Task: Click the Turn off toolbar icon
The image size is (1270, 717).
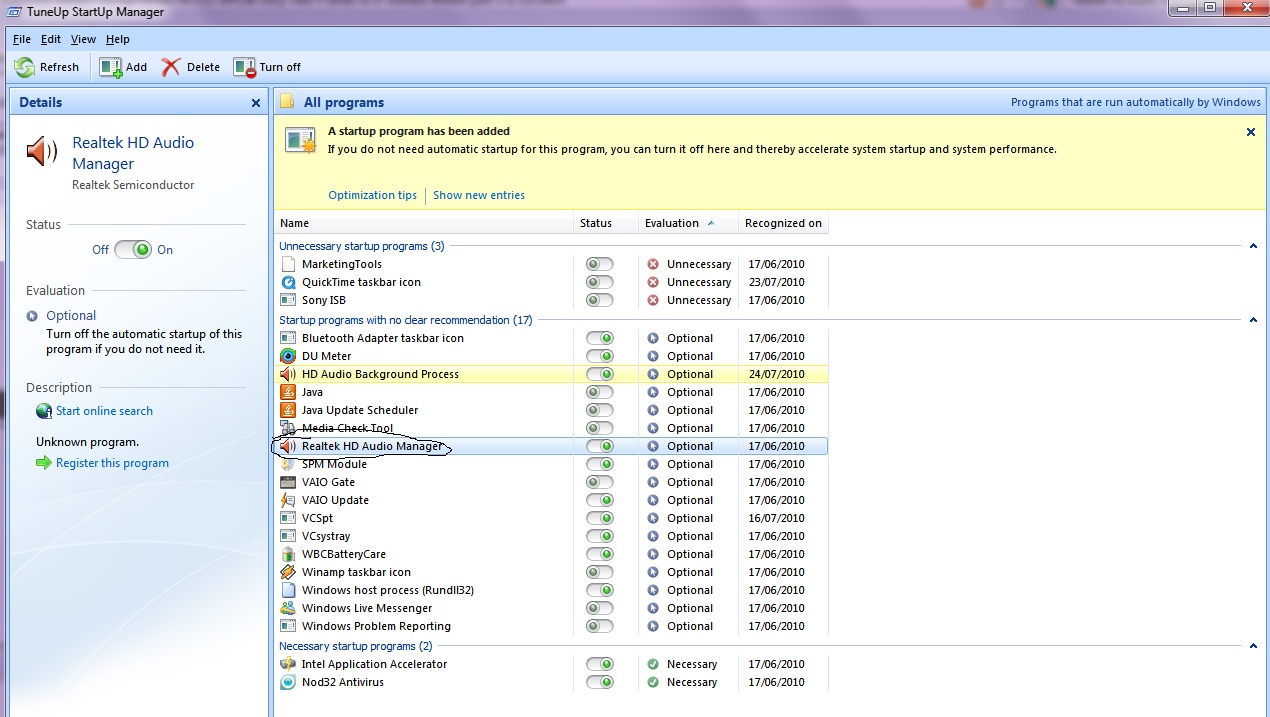Action: point(245,67)
